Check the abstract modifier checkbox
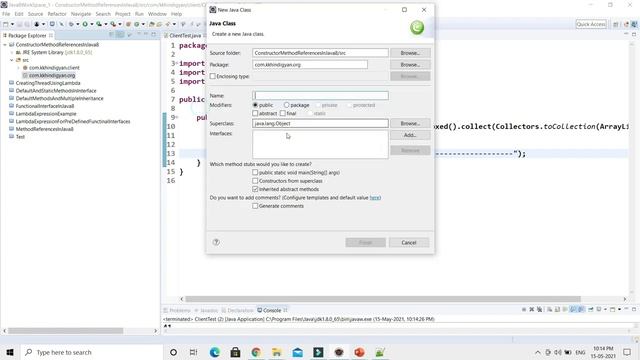 [255, 113]
